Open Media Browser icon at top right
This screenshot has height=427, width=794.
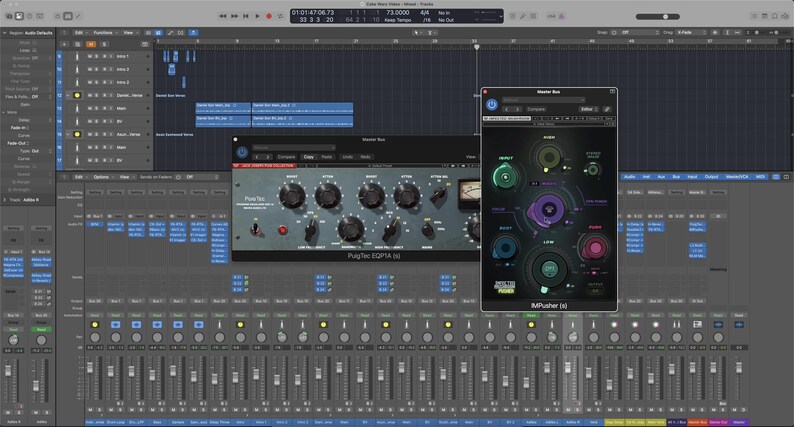[x=785, y=16]
